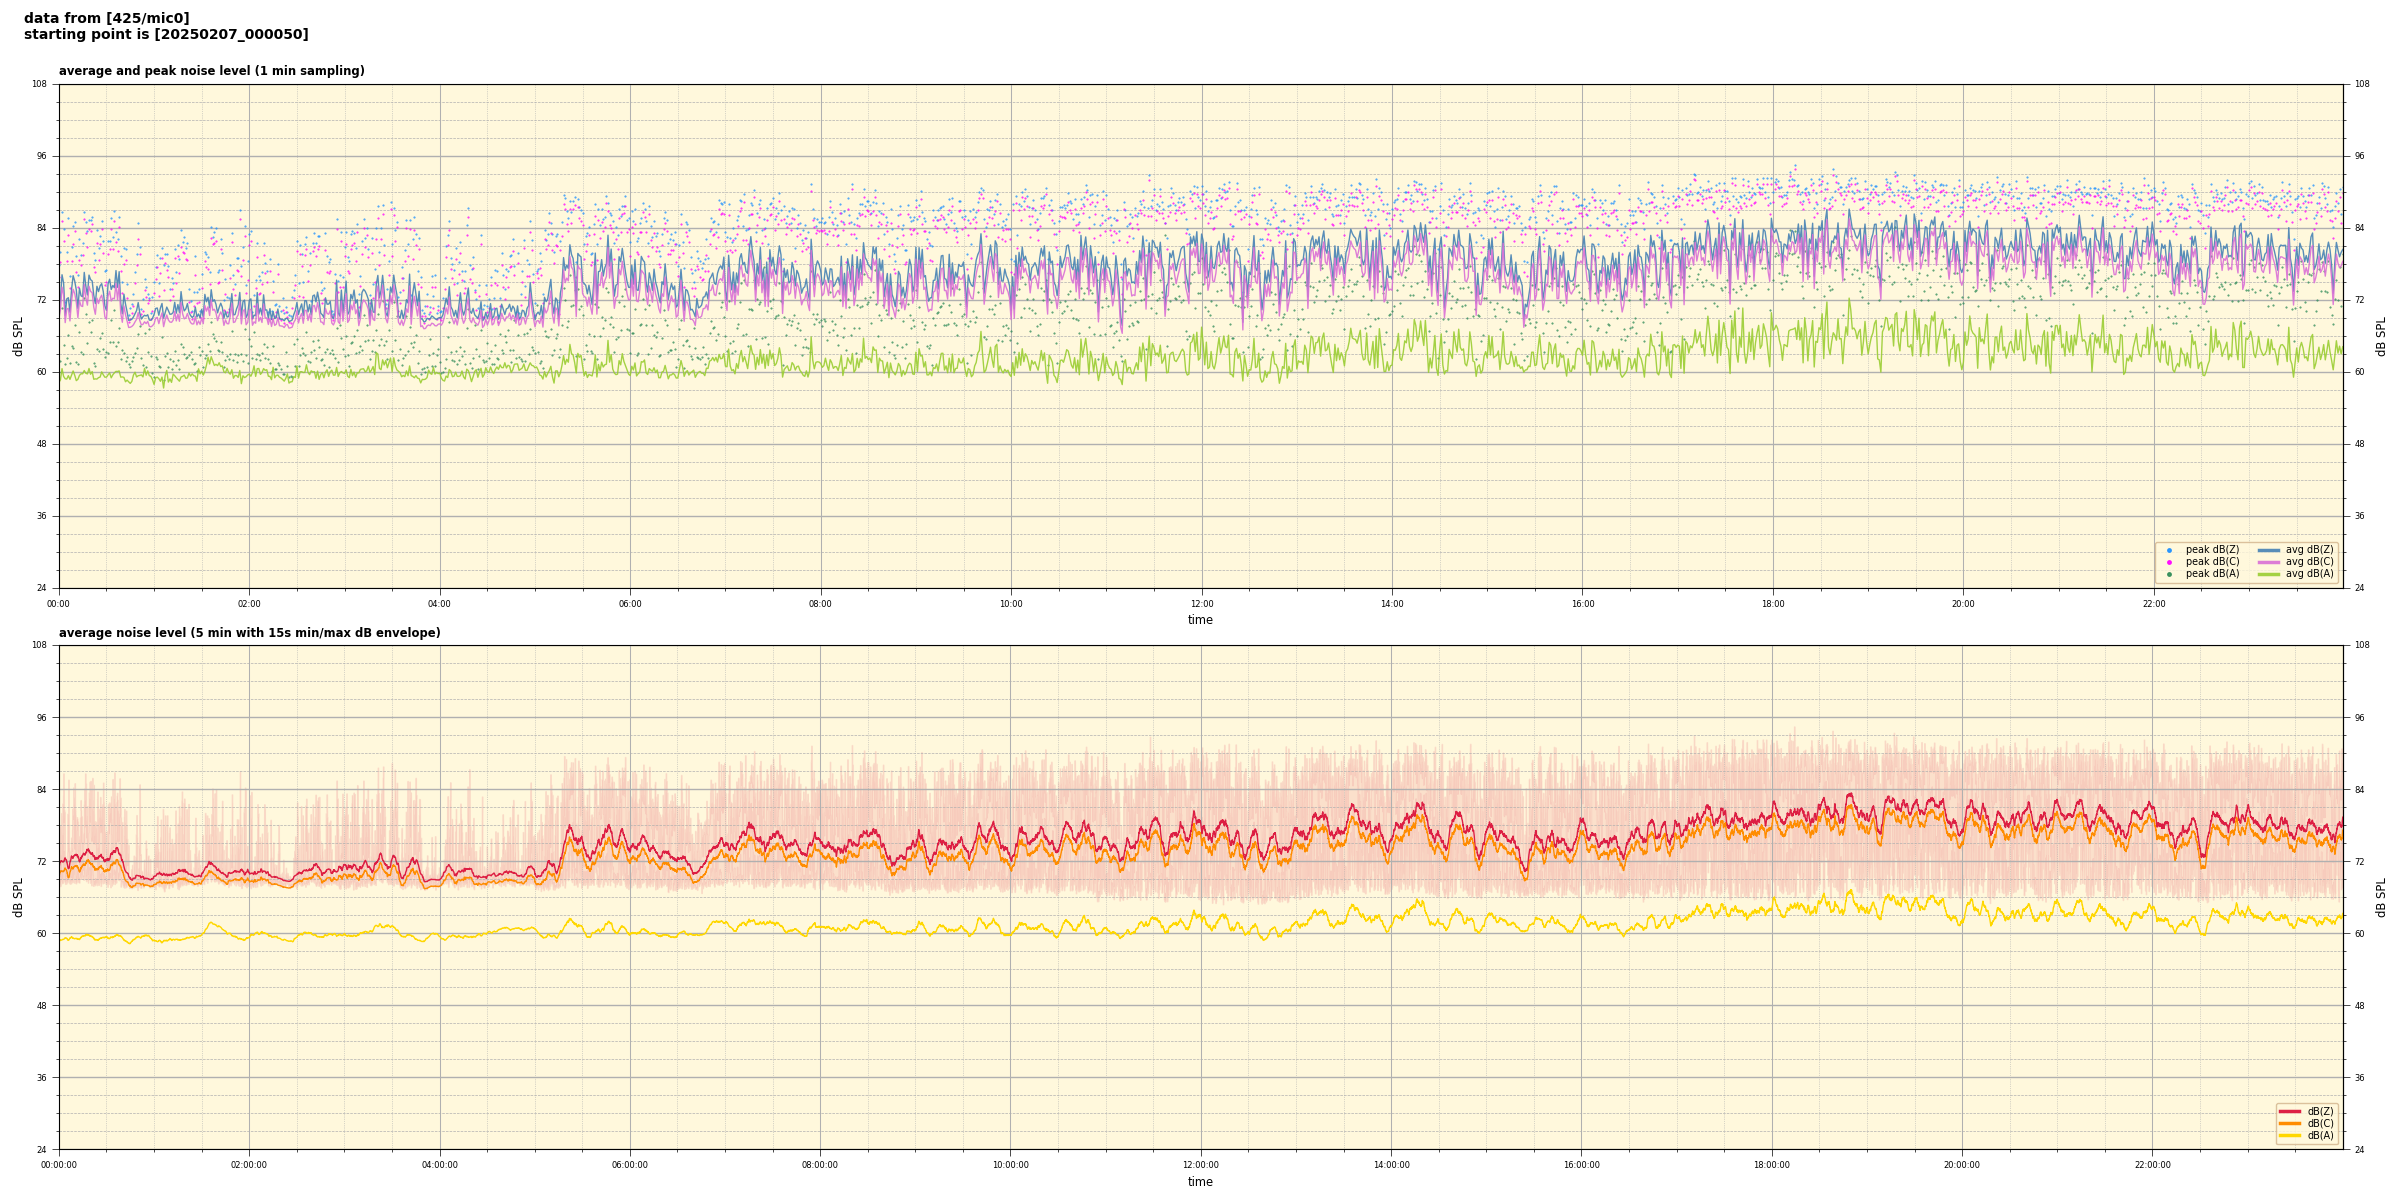Click the 'average noise level (5 min...)' chart title
Screen dimensions: 2400x1200
point(249,633)
